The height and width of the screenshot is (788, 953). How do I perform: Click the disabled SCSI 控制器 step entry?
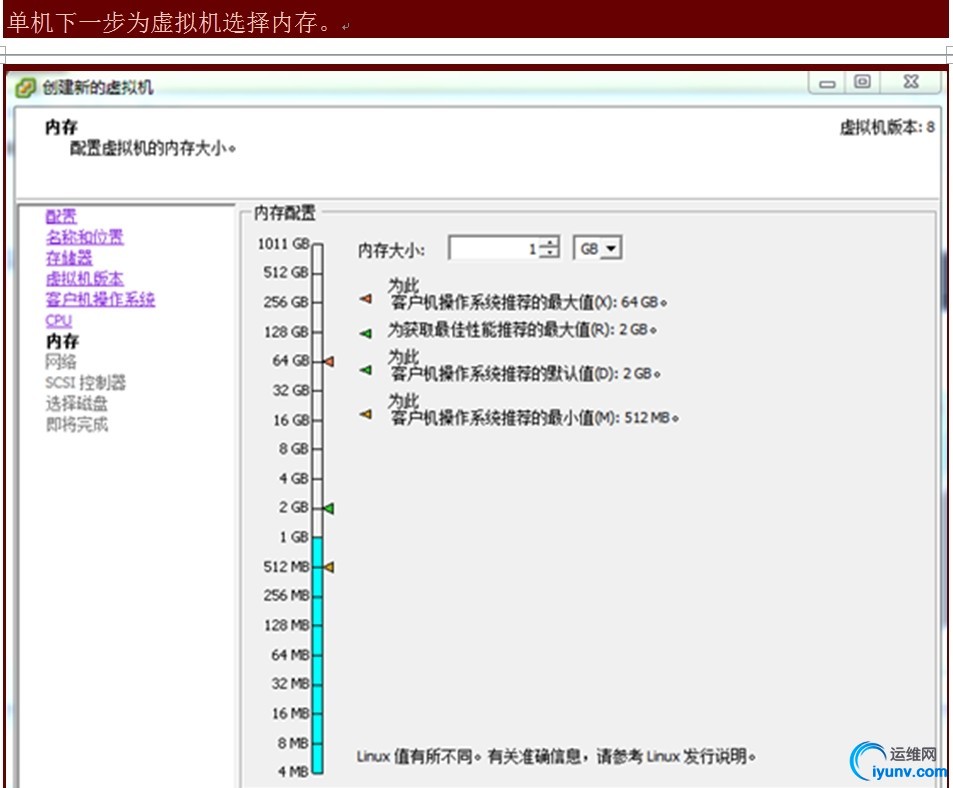tap(86, 383)
